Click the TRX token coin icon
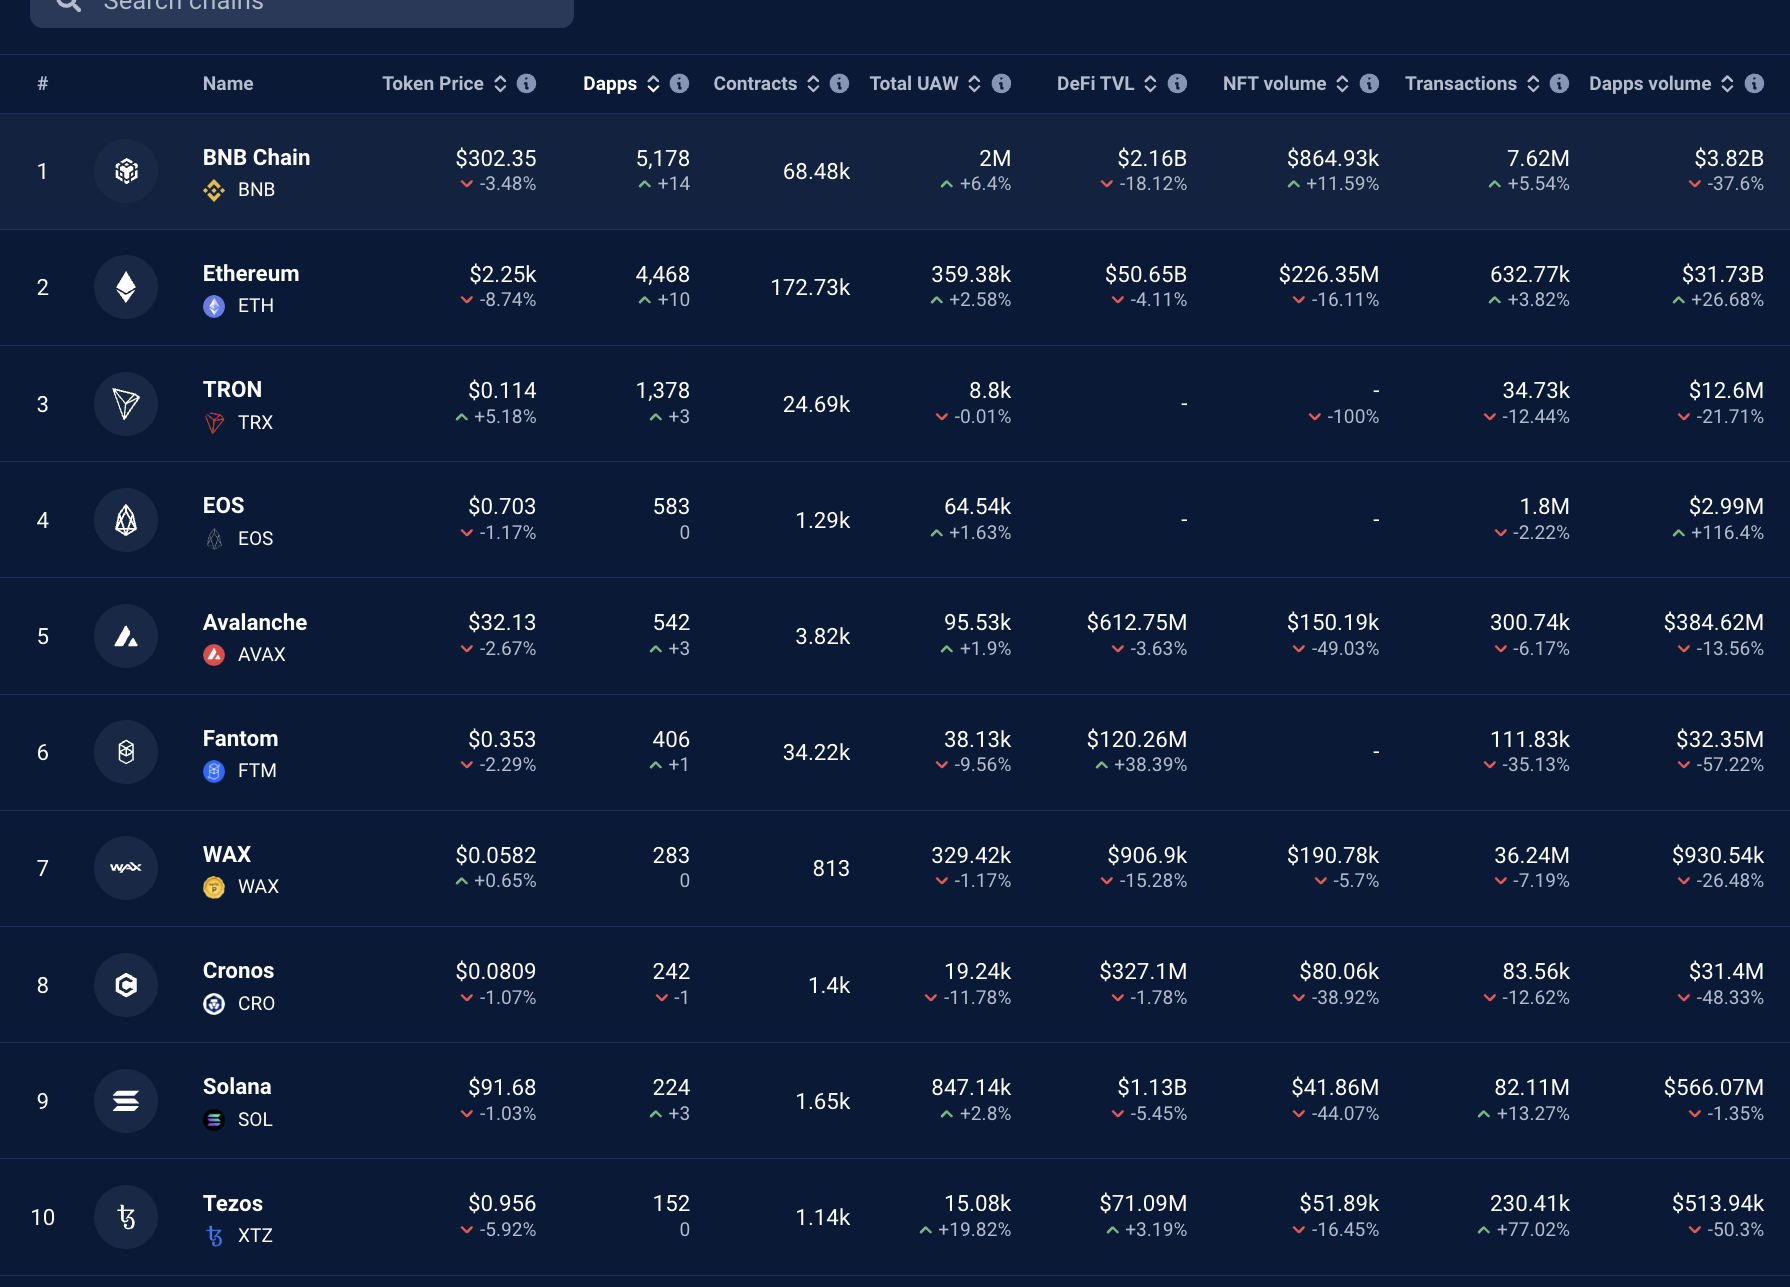The width and height of the screenshot is (1790, 1287). (x=214, y=423)
